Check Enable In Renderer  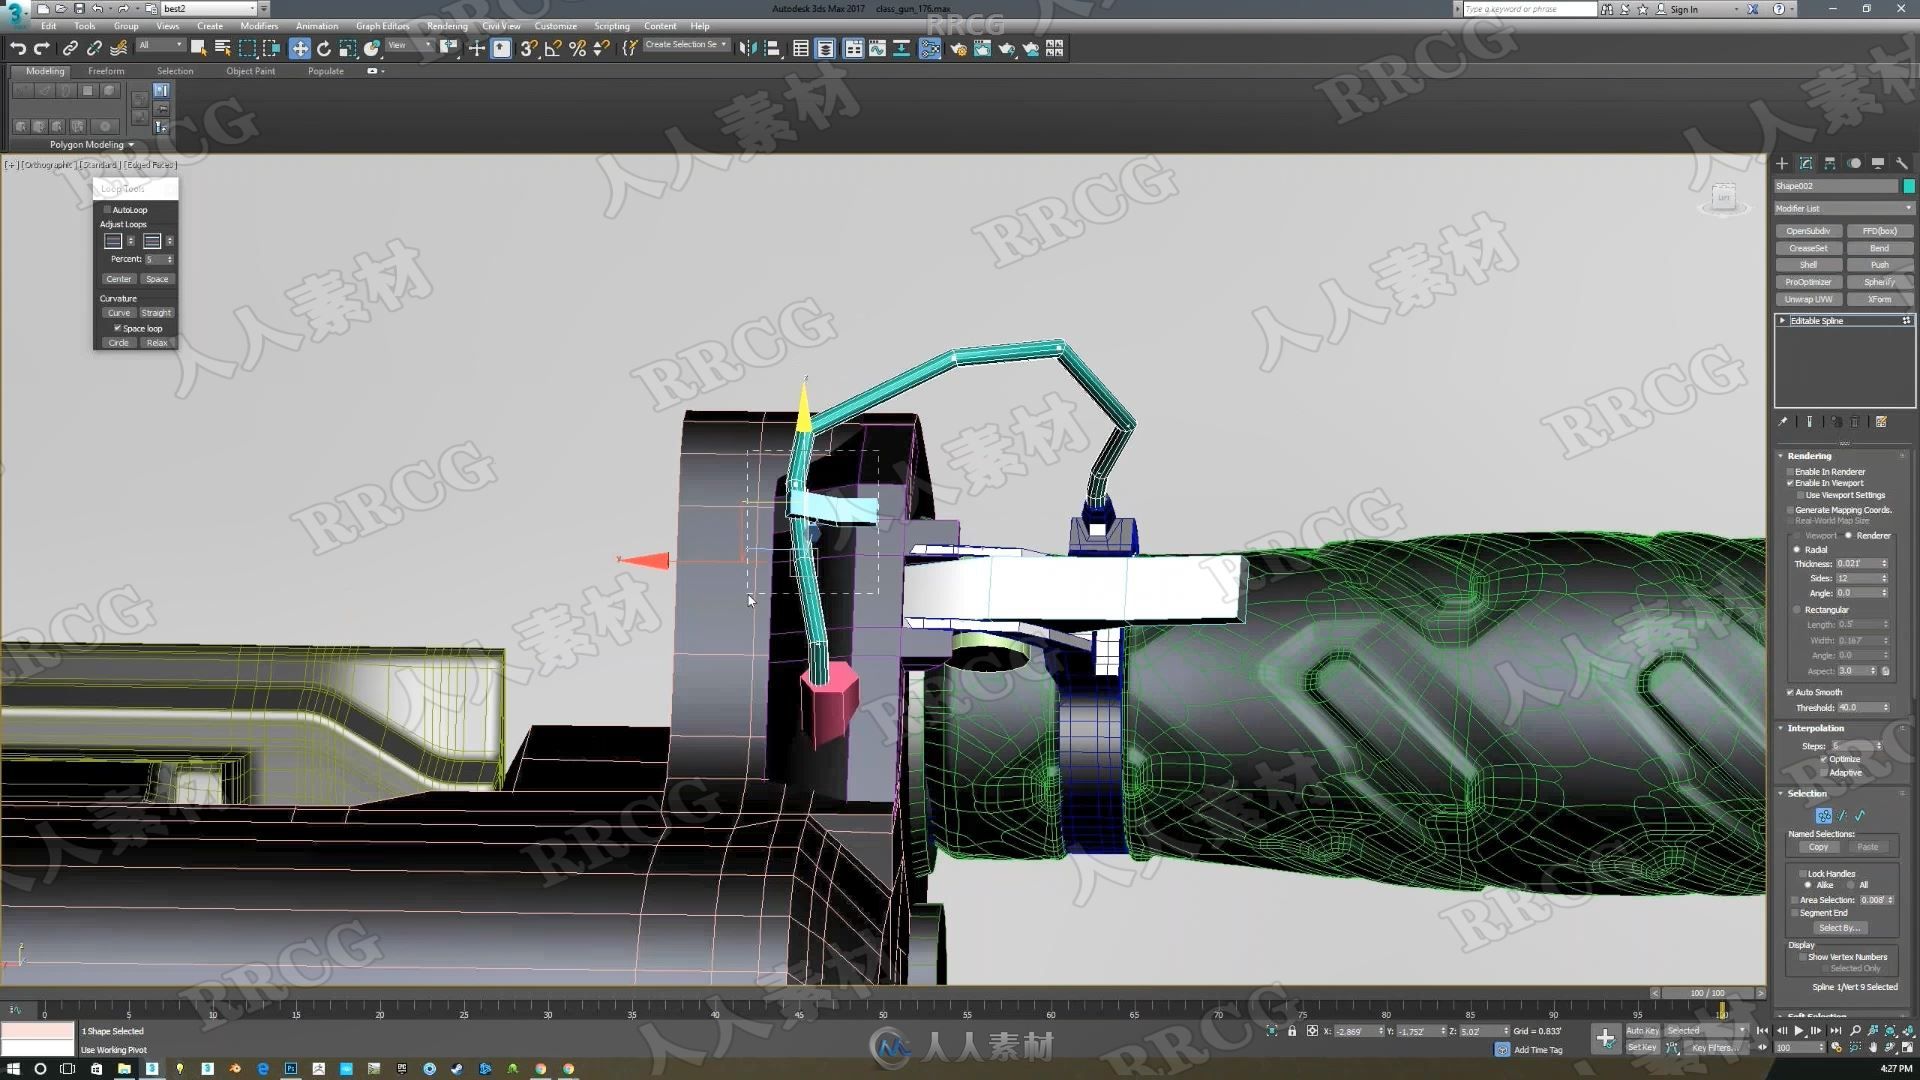[x=1790, y=472]
